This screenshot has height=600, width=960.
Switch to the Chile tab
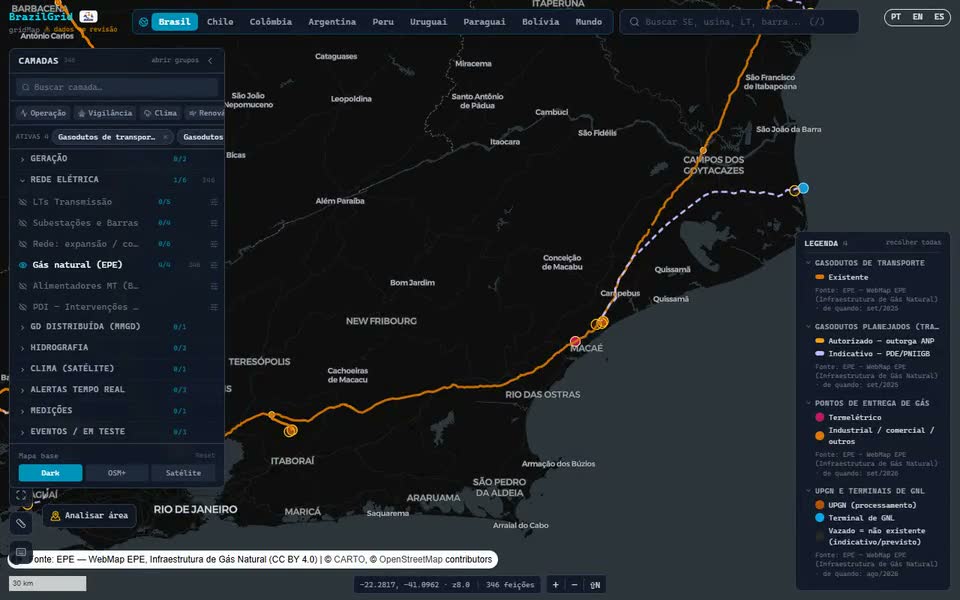click(220, 22)
